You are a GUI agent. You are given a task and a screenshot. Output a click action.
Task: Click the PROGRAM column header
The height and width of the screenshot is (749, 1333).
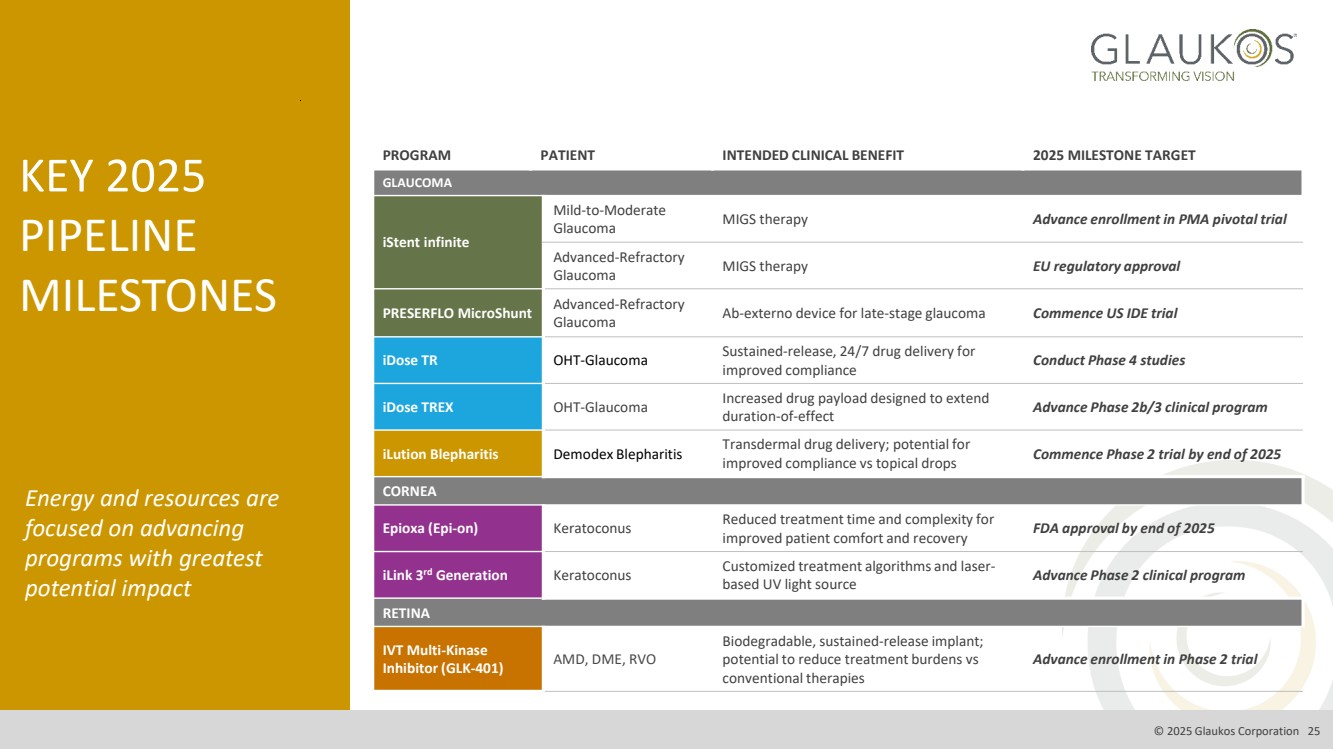pos(416,155)
